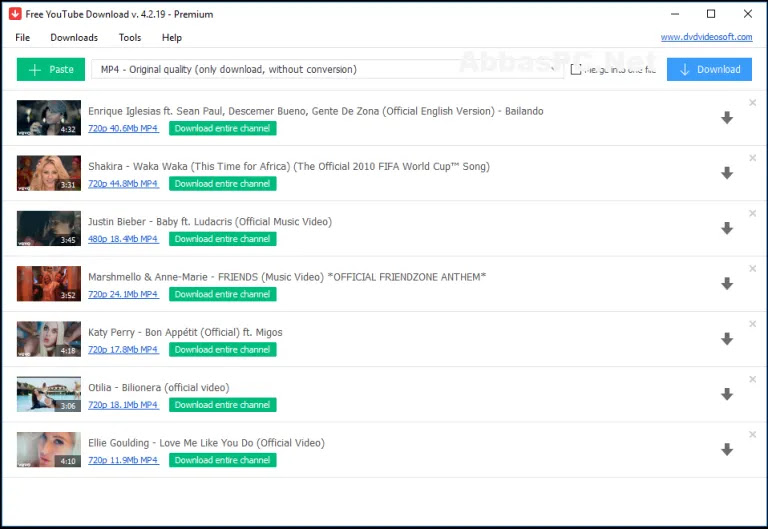The width and height of the screenshot is (768, 529).
Task: Remove Otilia Bilionera from the list
Action: pos(752,380)
